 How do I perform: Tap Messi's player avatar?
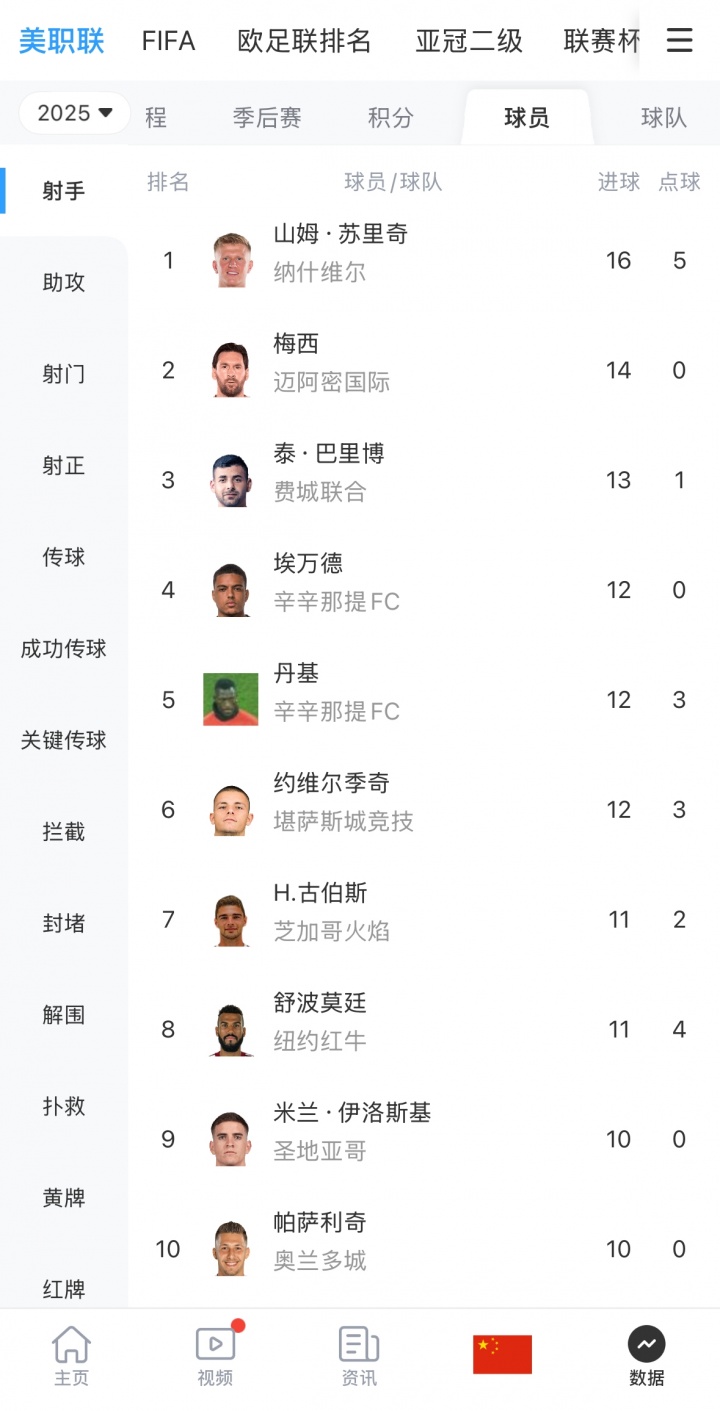[231, 370]
